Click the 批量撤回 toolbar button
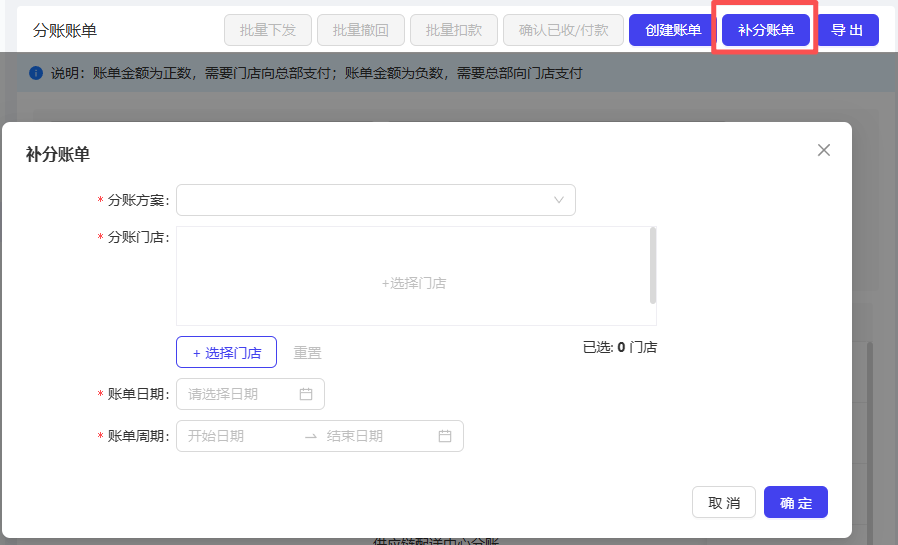 pos(361,30)
